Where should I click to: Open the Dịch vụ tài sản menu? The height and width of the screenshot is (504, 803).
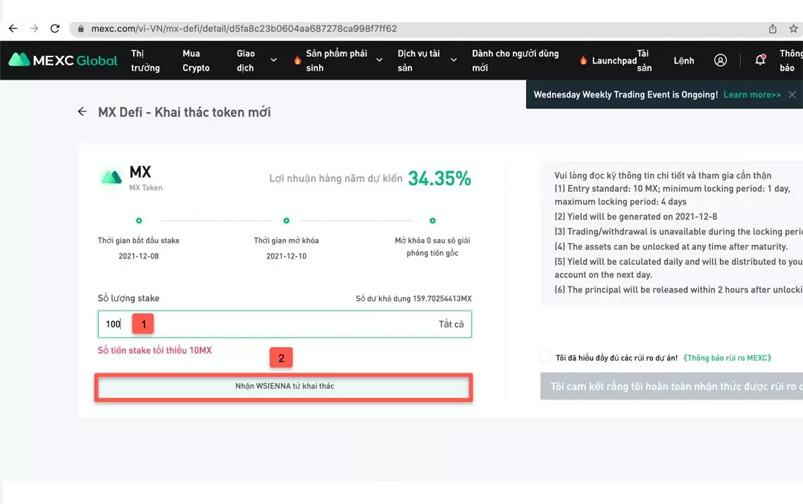tap(418, 60)
